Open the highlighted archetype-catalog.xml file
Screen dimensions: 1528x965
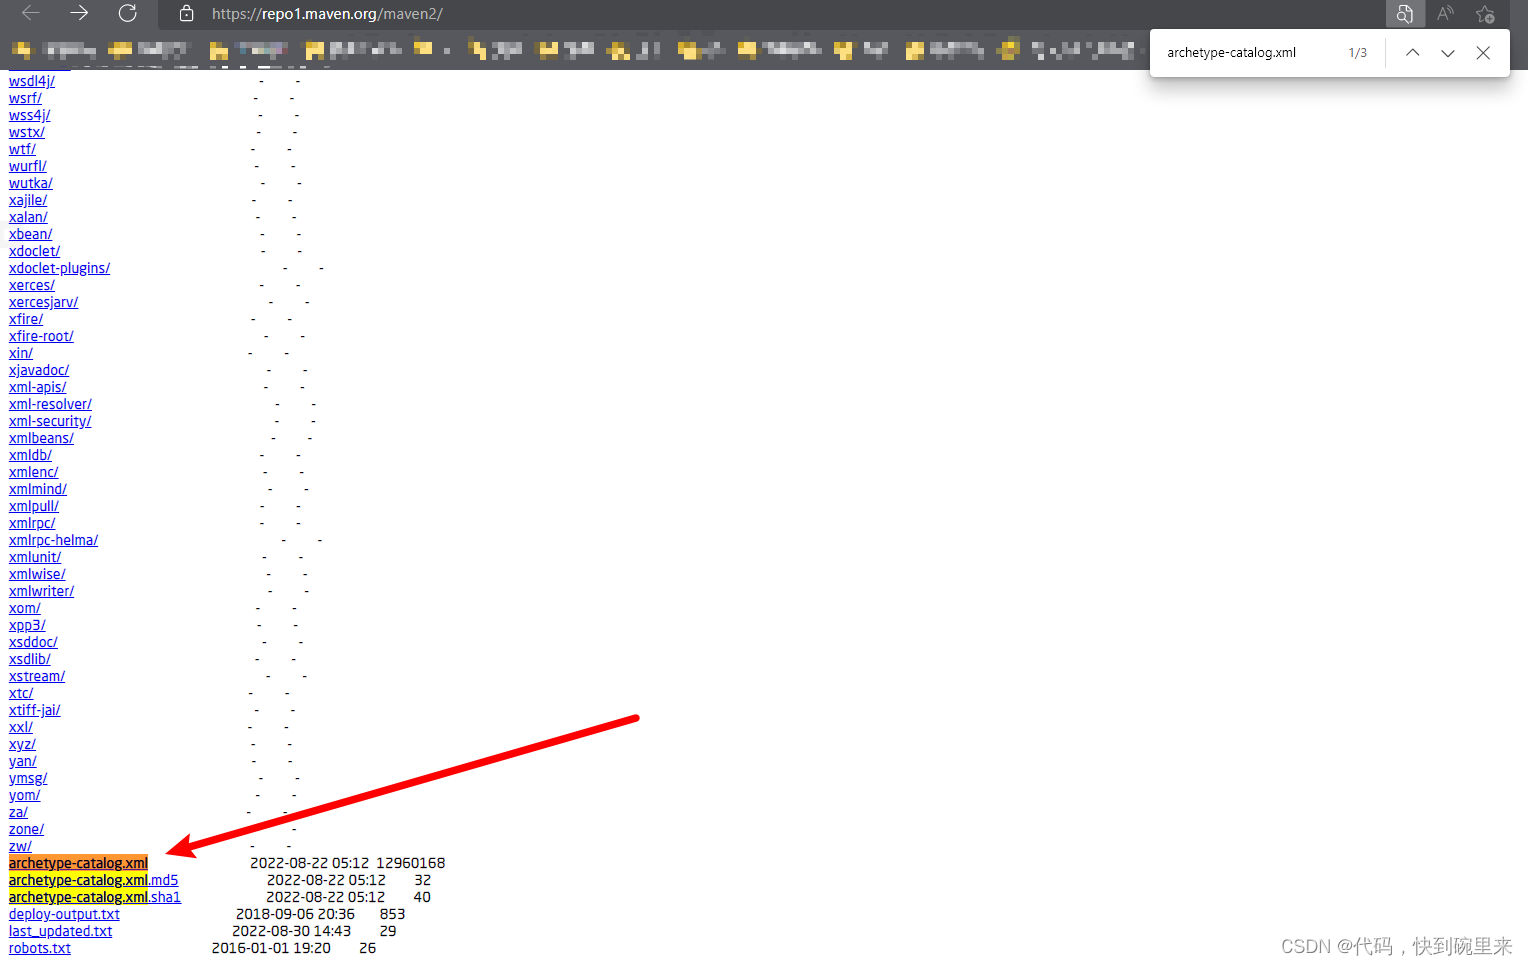tap(77, 862)
